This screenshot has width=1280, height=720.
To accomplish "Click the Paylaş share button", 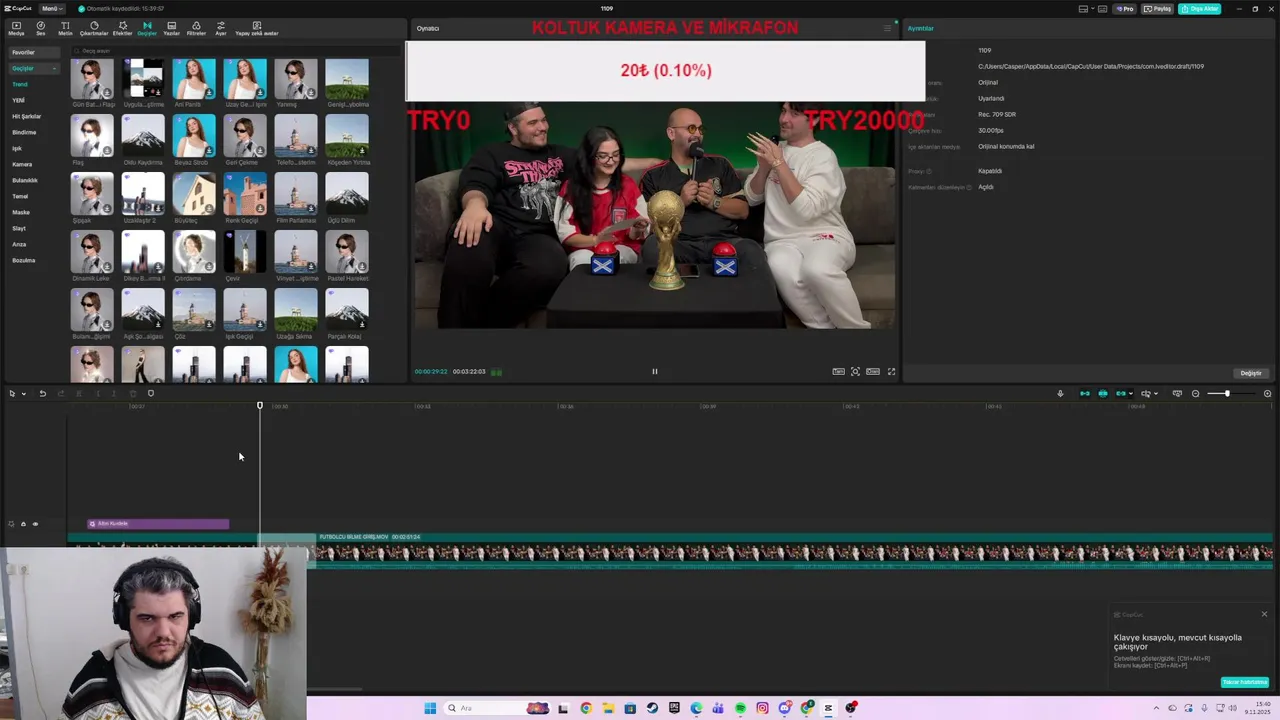I will (1158, 8).
